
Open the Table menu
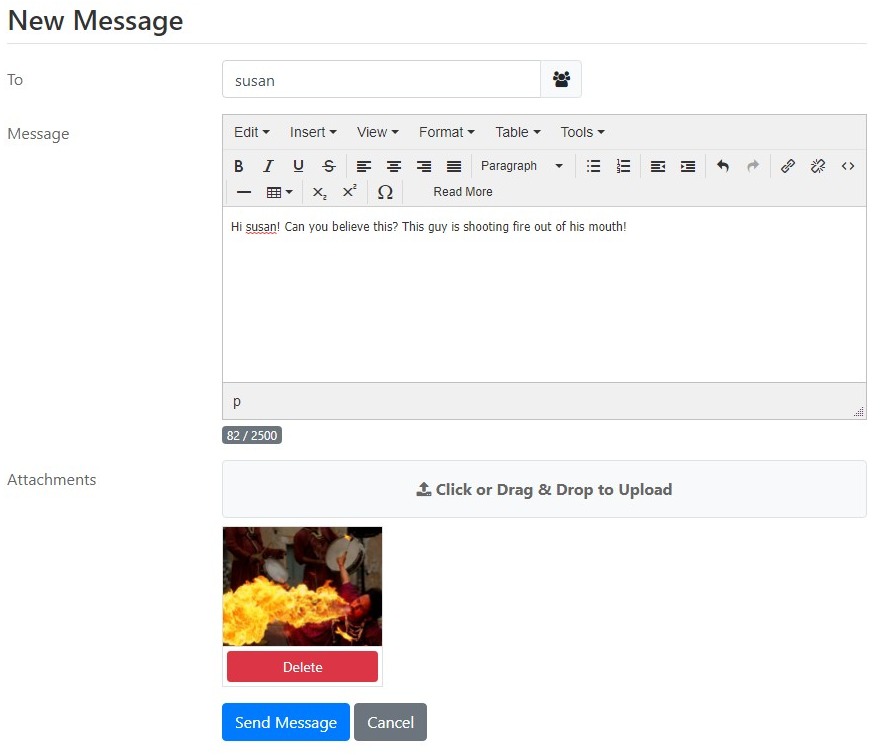(x=518, y=132)
